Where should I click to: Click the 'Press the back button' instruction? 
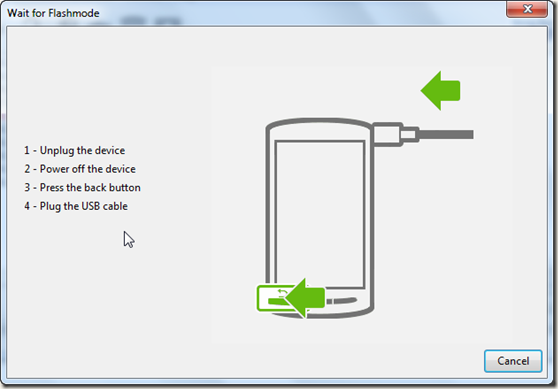click(x=90, y=187)
